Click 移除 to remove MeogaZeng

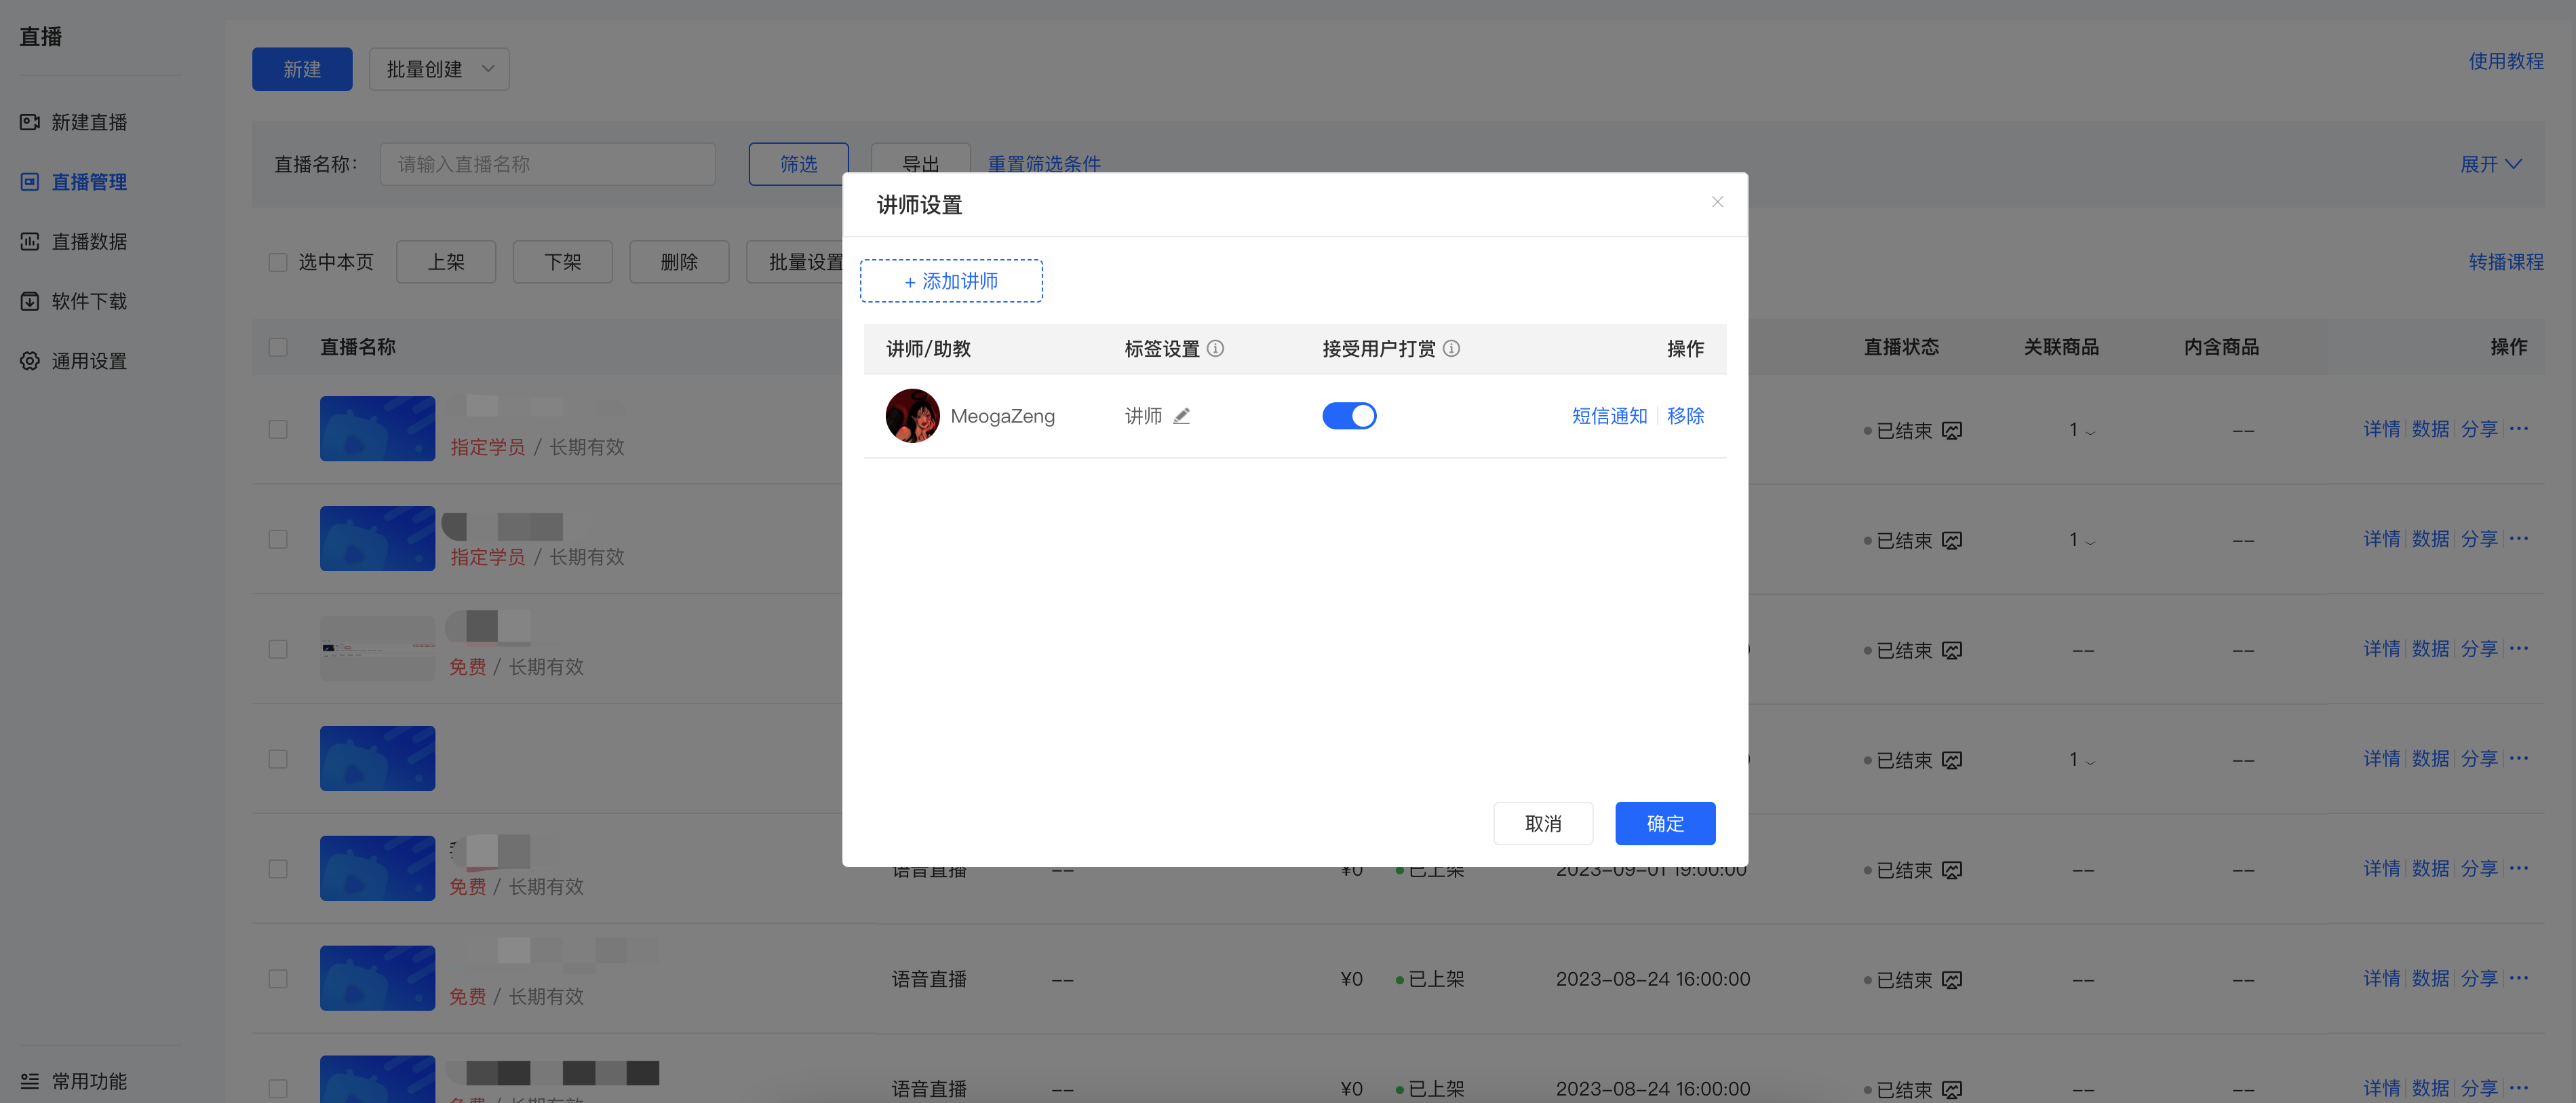pyautogui.click(x=1685, y=416)
